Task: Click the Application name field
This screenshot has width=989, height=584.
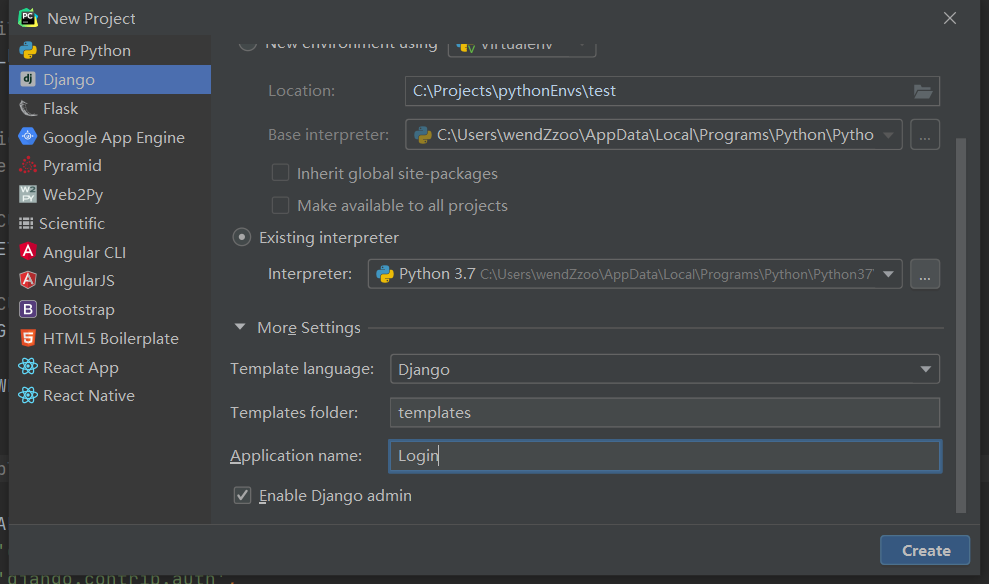Action: click(665, 455)
